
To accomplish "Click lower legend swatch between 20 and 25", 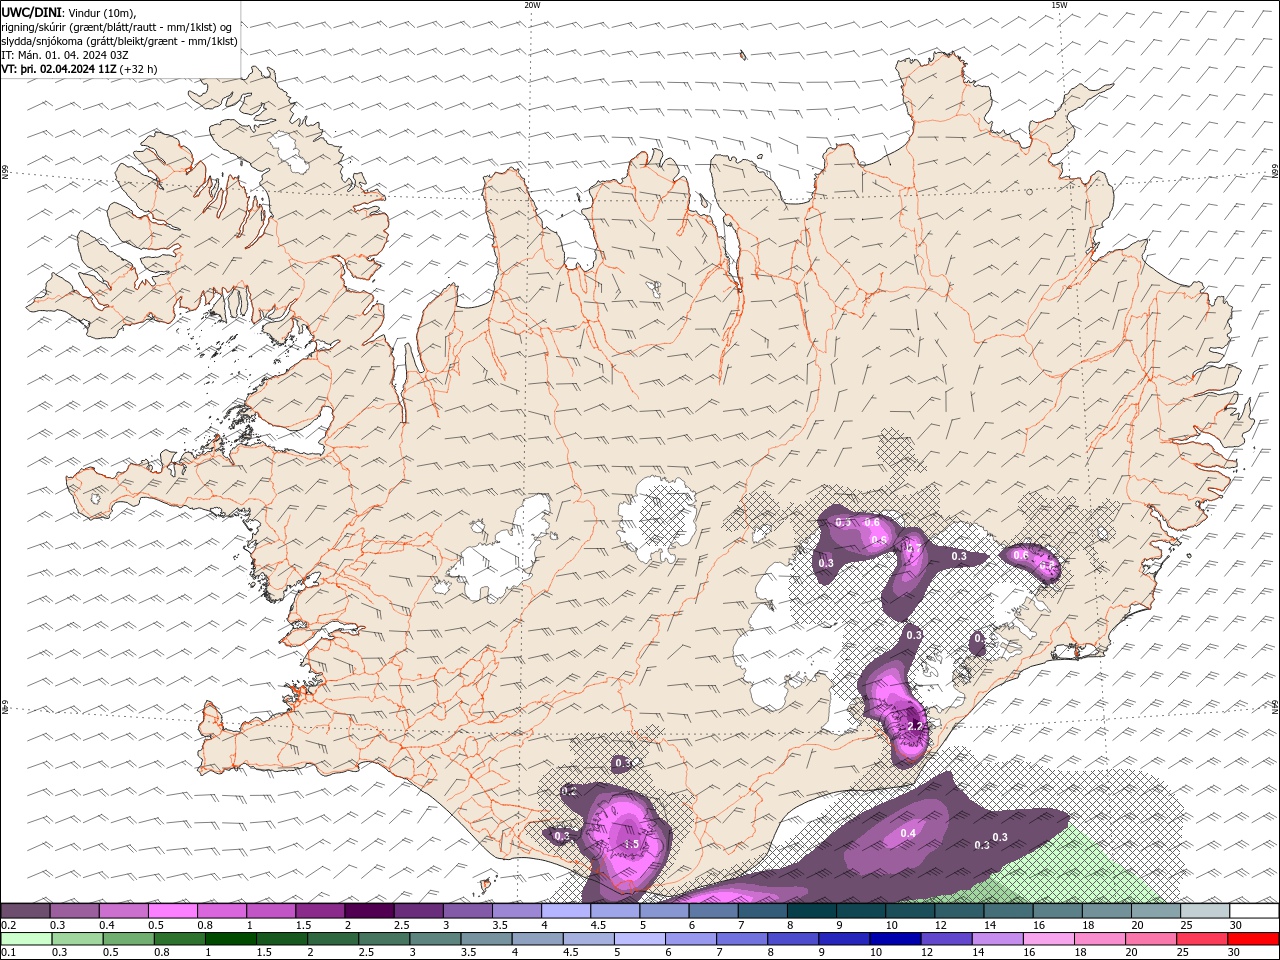I will (1153, 939).
